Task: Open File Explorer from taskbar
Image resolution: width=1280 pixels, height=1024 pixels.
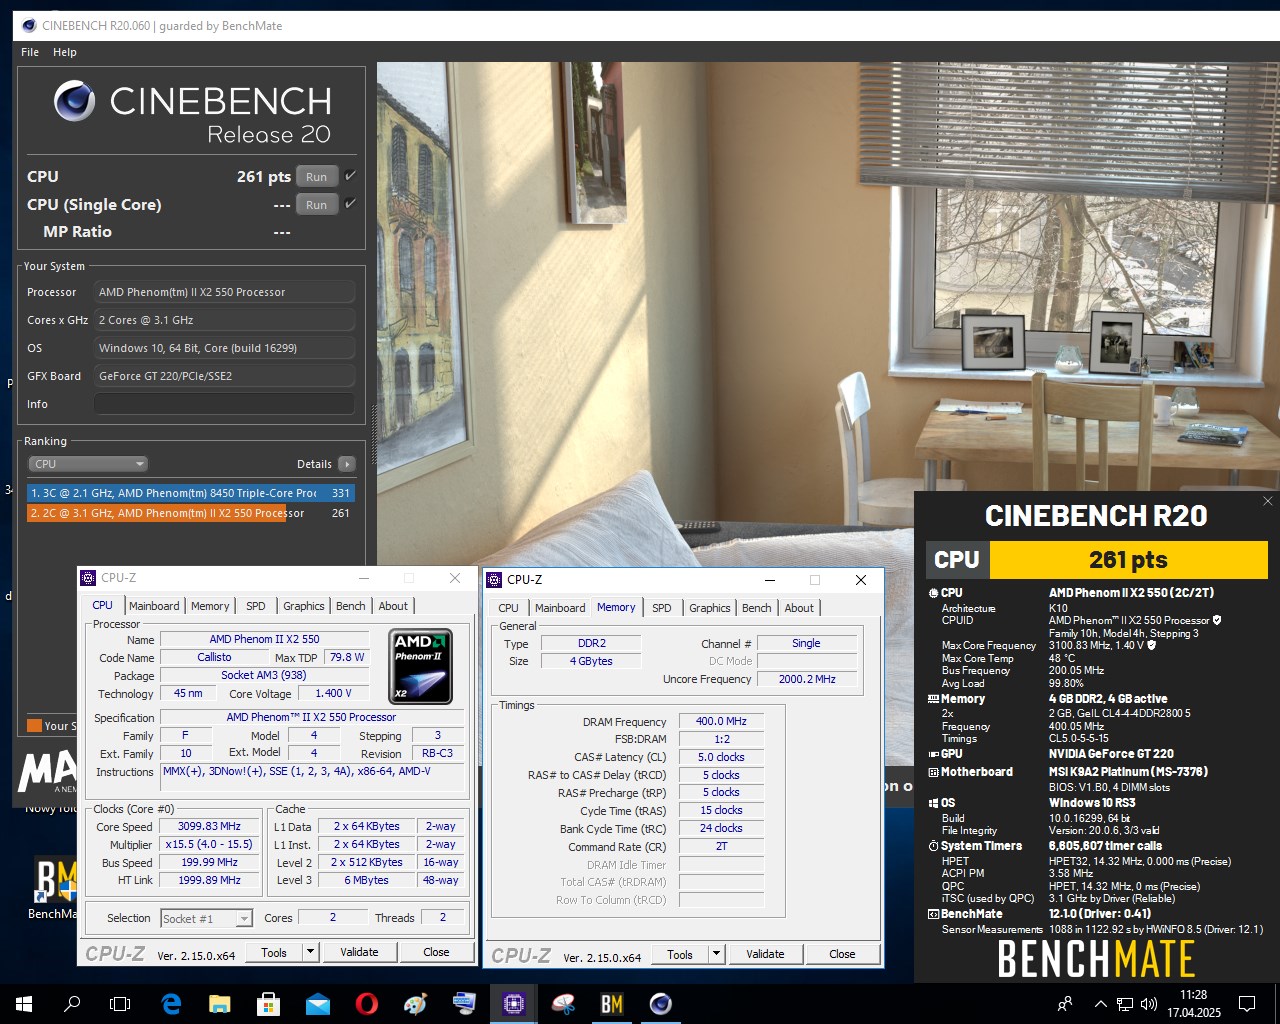Action: click(x=220, y=1004)
